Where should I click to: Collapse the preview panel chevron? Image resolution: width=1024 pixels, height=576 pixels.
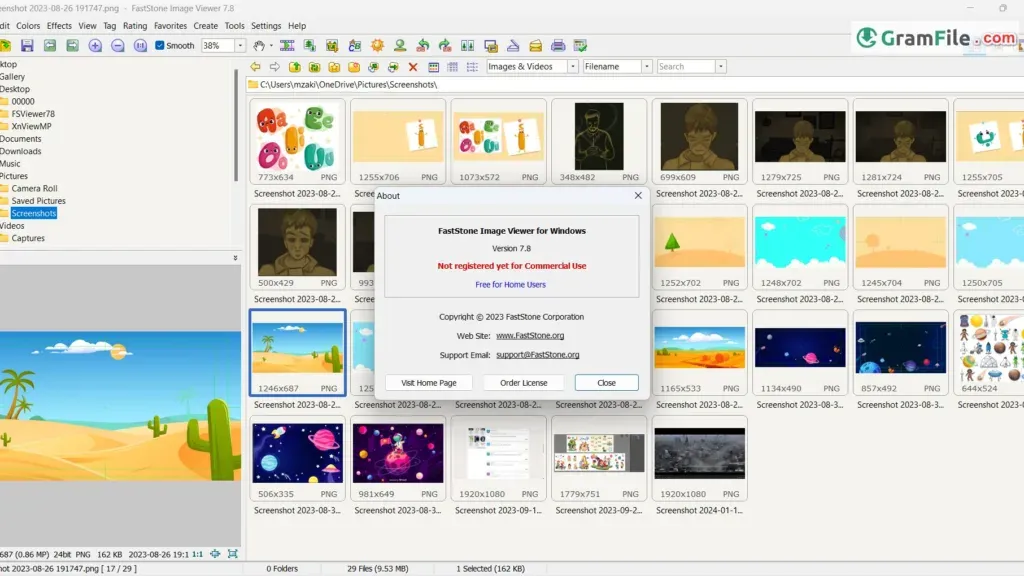click(235, 258)
